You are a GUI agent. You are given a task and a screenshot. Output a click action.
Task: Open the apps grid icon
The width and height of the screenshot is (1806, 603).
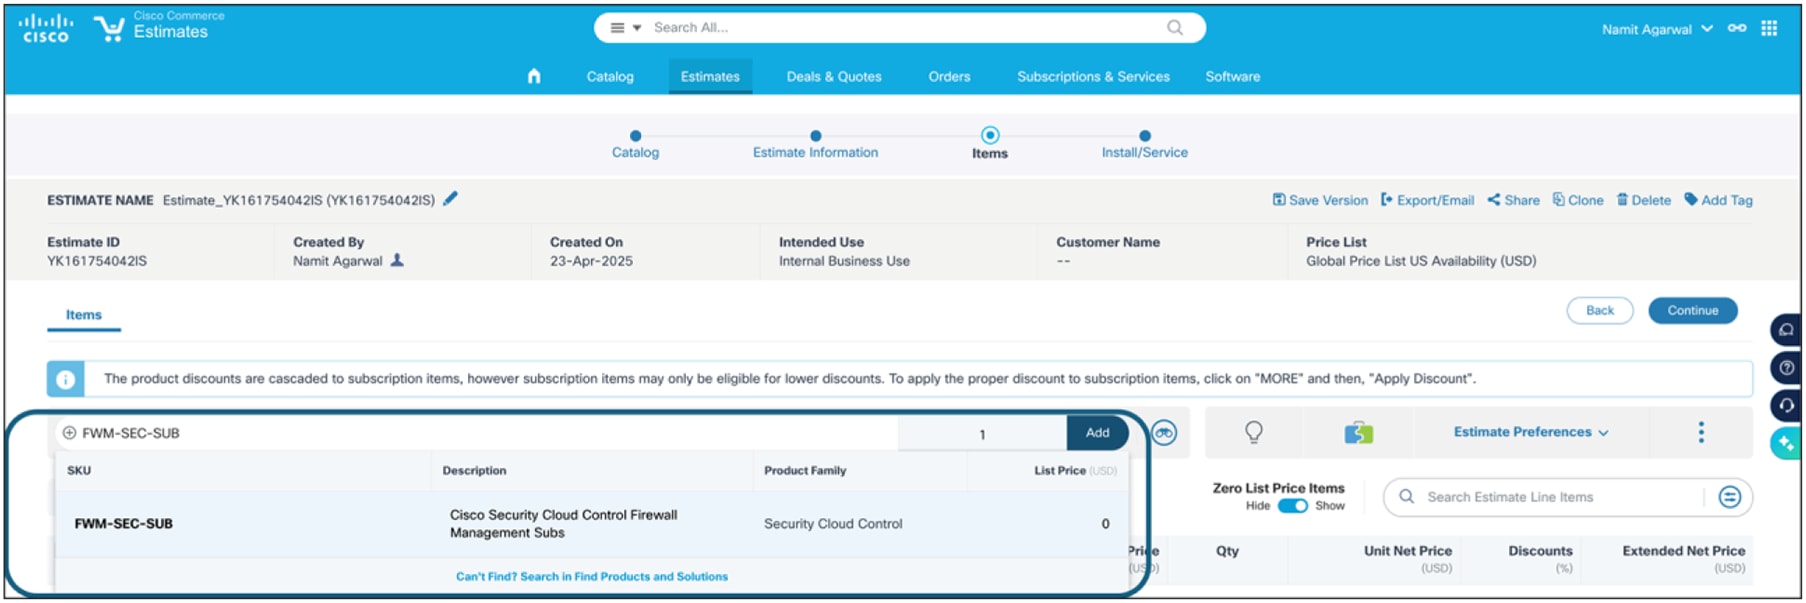[x=1769, y=28]
